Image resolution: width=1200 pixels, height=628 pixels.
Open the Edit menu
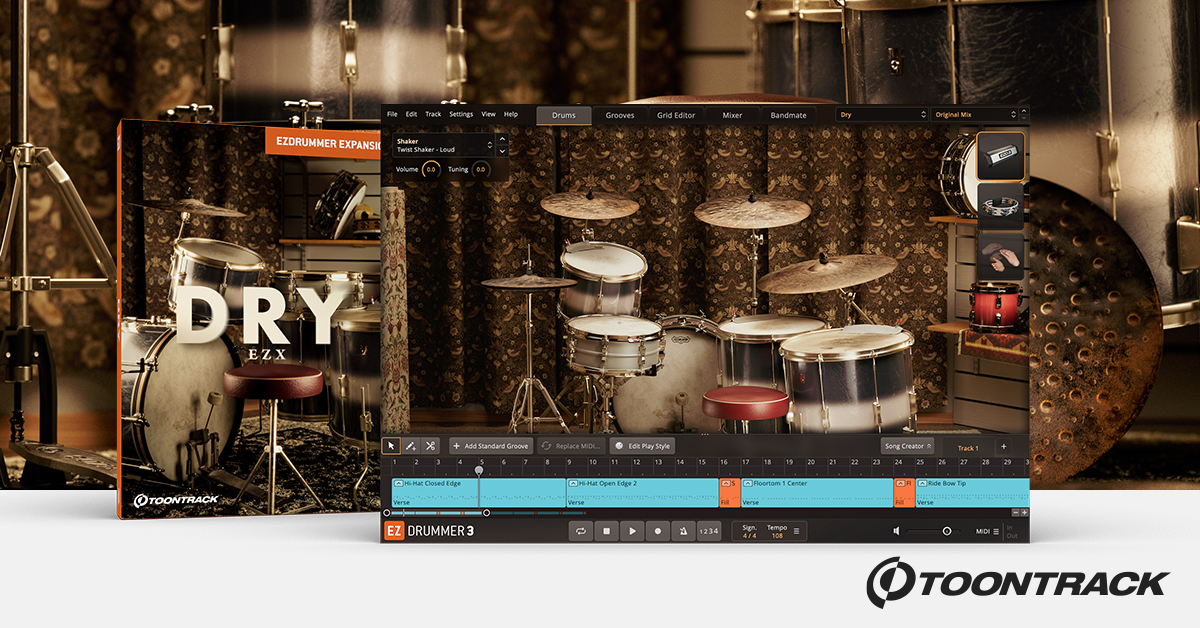tap(411, 115)
